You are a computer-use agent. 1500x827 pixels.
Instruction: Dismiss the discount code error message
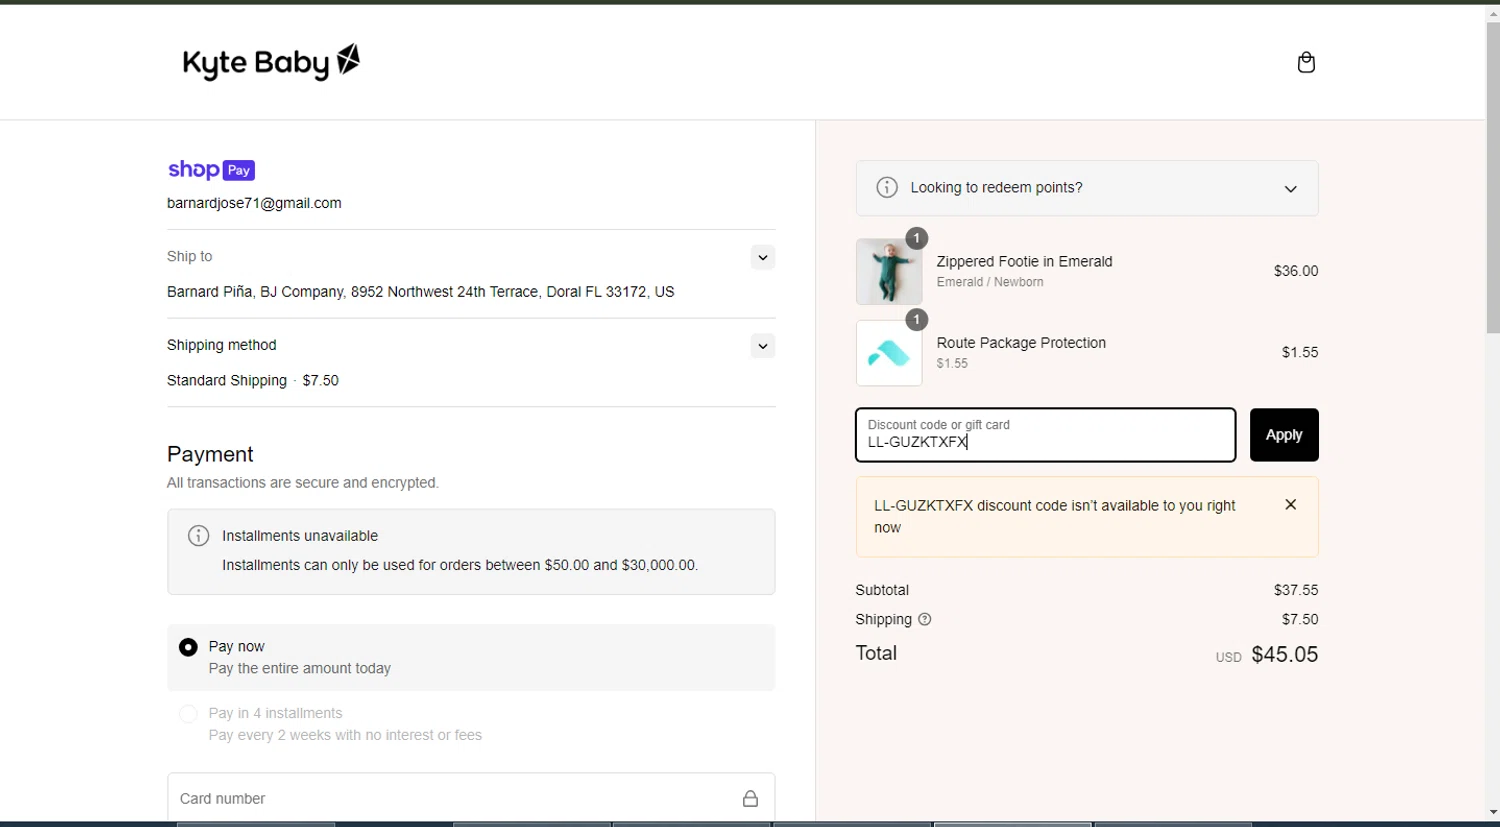tap(1291, 505)
